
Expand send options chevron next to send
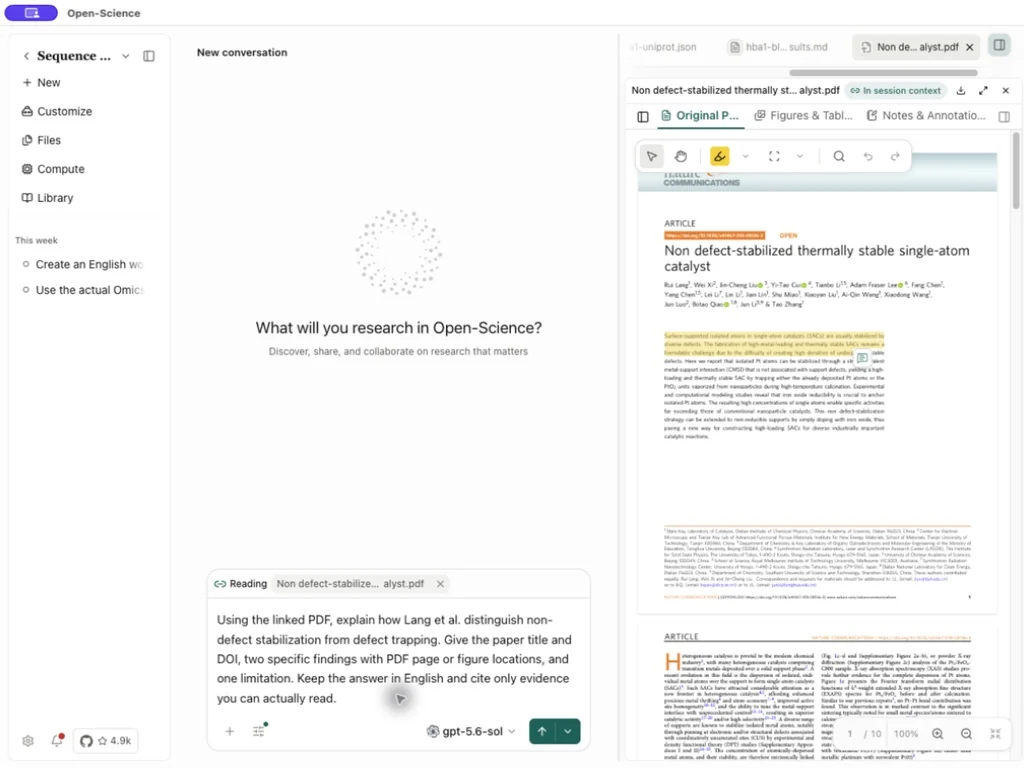[568, 731]
